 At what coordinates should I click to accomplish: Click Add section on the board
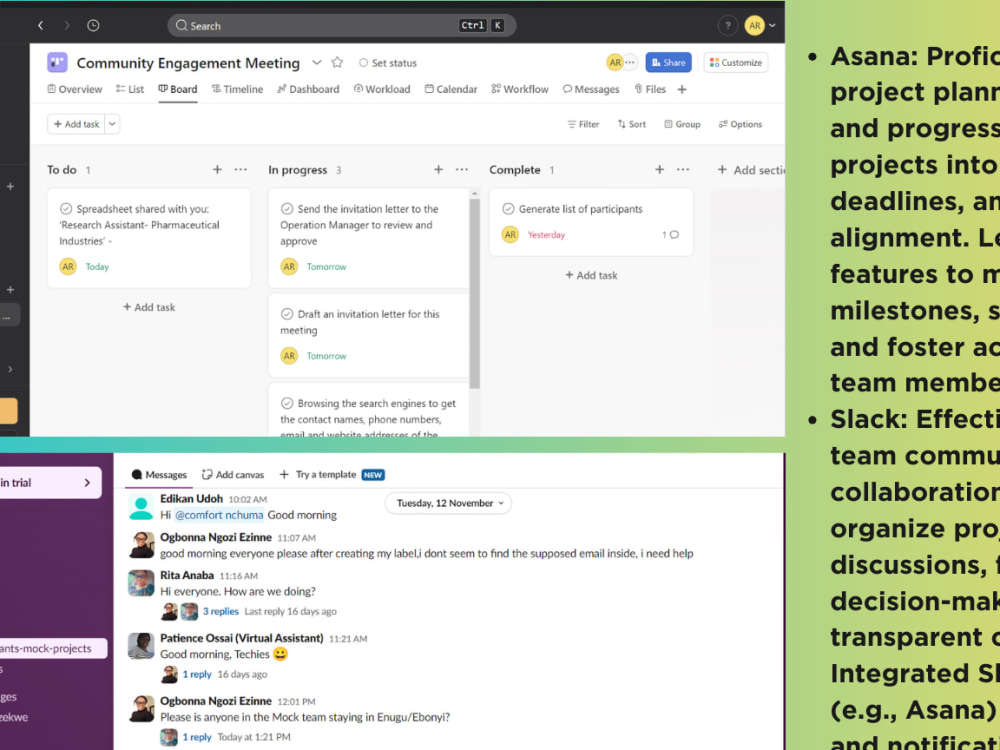tap(751, 170)
